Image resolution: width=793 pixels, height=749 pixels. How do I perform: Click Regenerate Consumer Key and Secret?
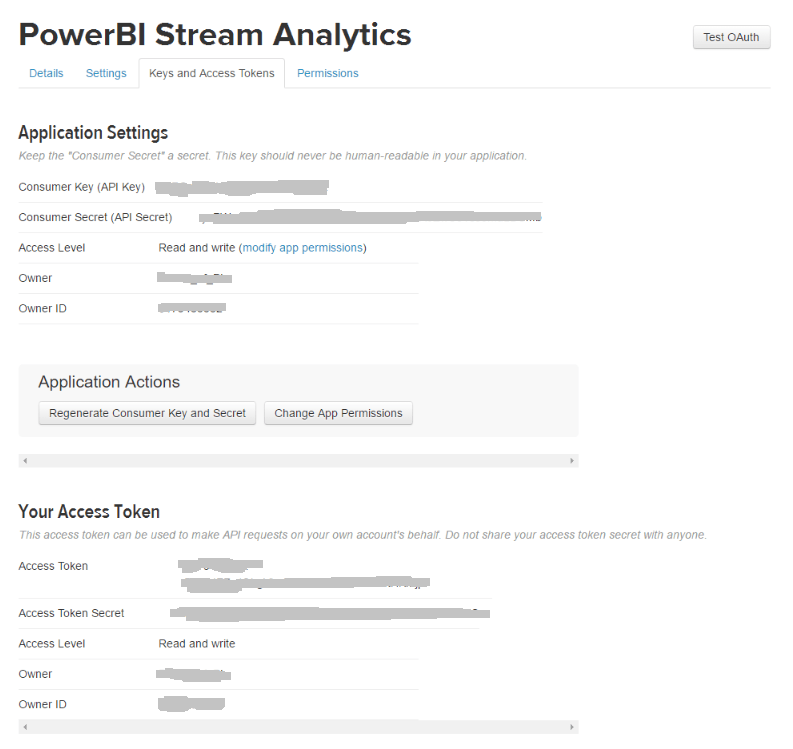click(x=147, y=413)
